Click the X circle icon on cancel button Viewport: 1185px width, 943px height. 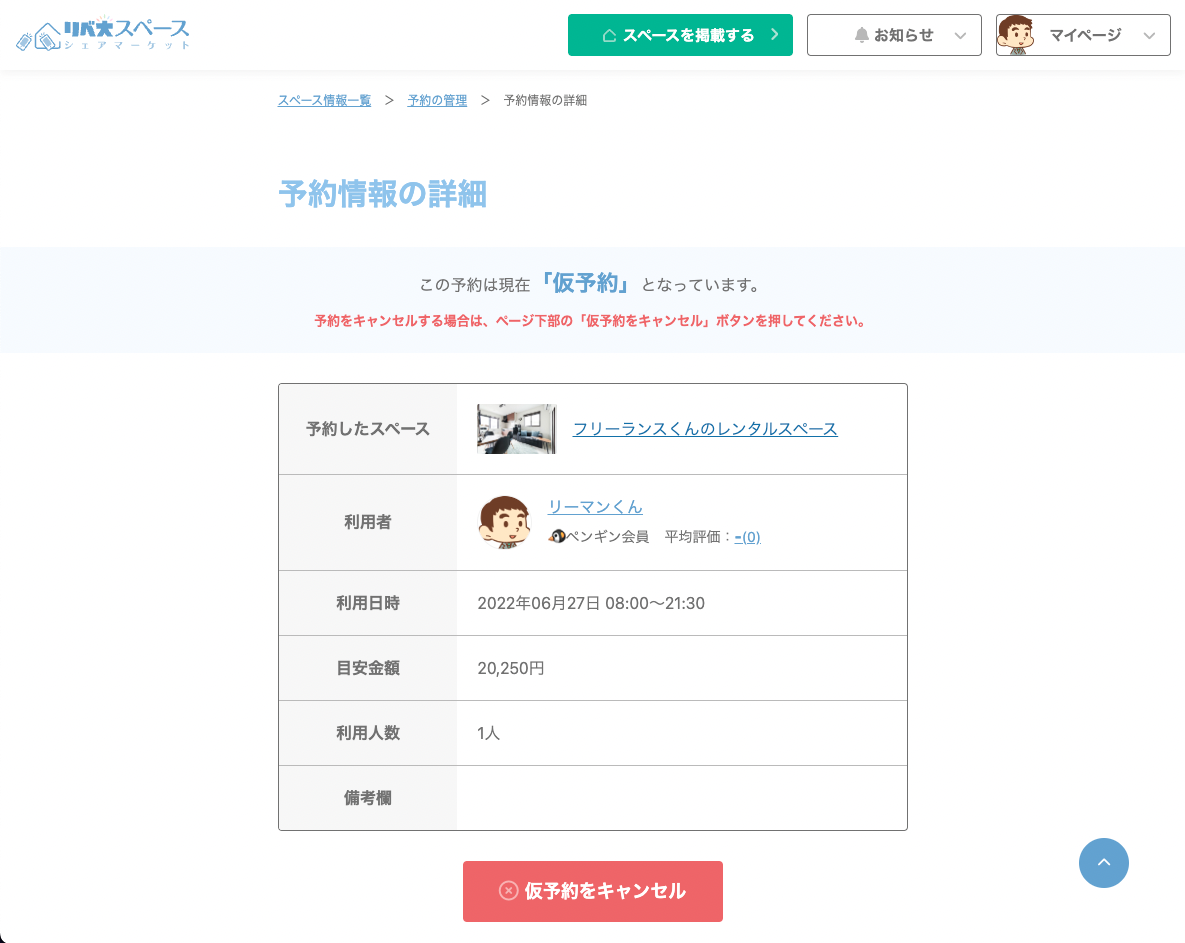[508, 891]
